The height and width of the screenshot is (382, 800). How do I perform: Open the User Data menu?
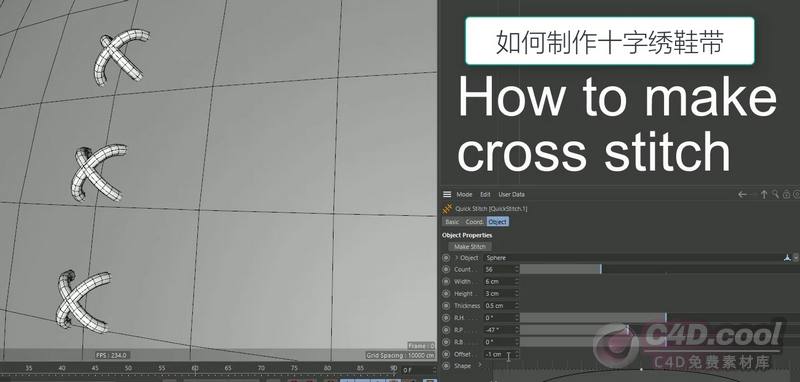click(x=511, y=194)
